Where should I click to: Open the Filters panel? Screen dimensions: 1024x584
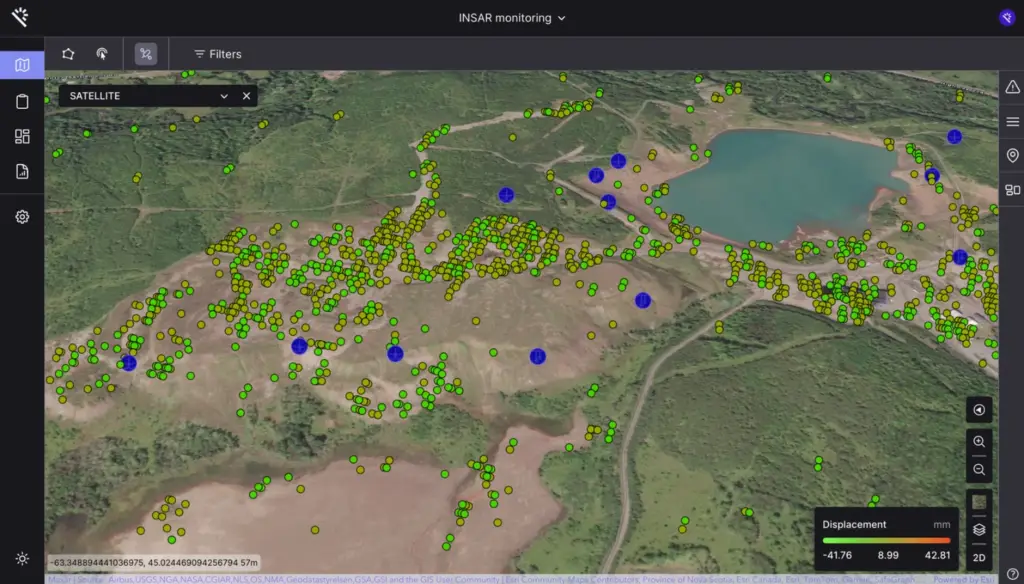217,54
